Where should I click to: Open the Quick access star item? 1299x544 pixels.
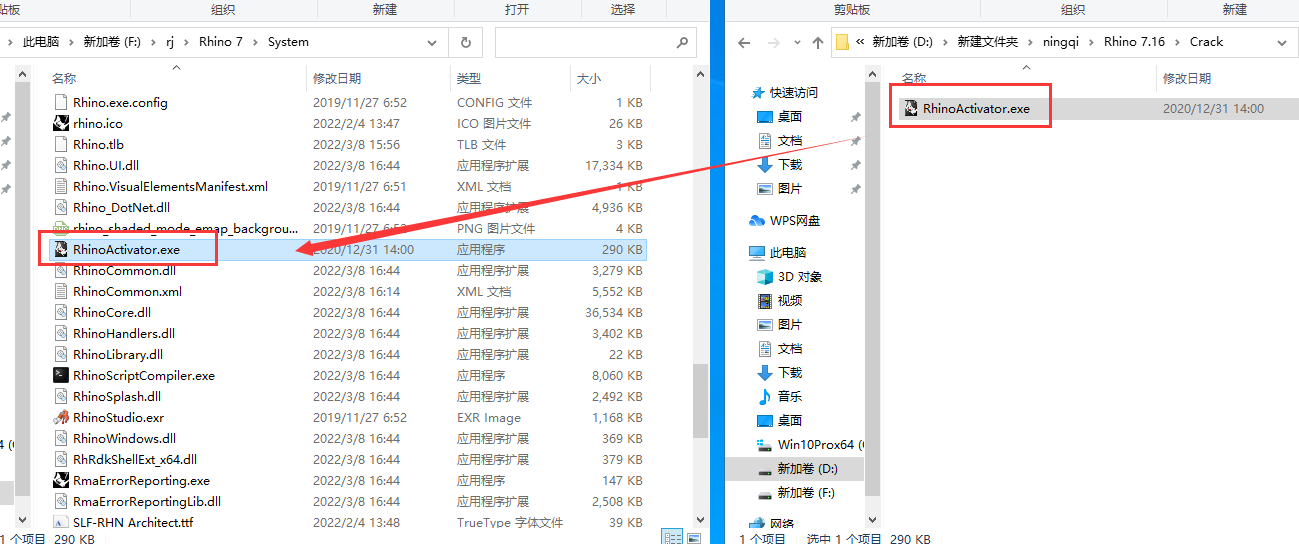click(x=787, y=92)
